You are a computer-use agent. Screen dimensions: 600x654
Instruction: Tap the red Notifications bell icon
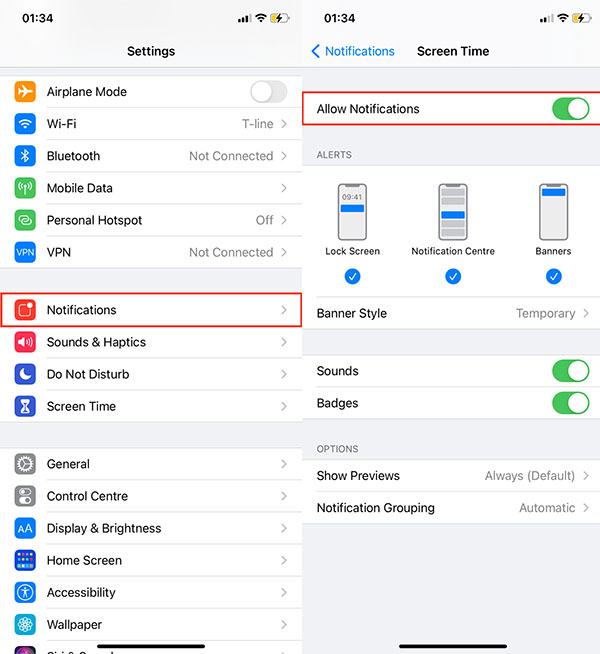[x=25, y=310]
